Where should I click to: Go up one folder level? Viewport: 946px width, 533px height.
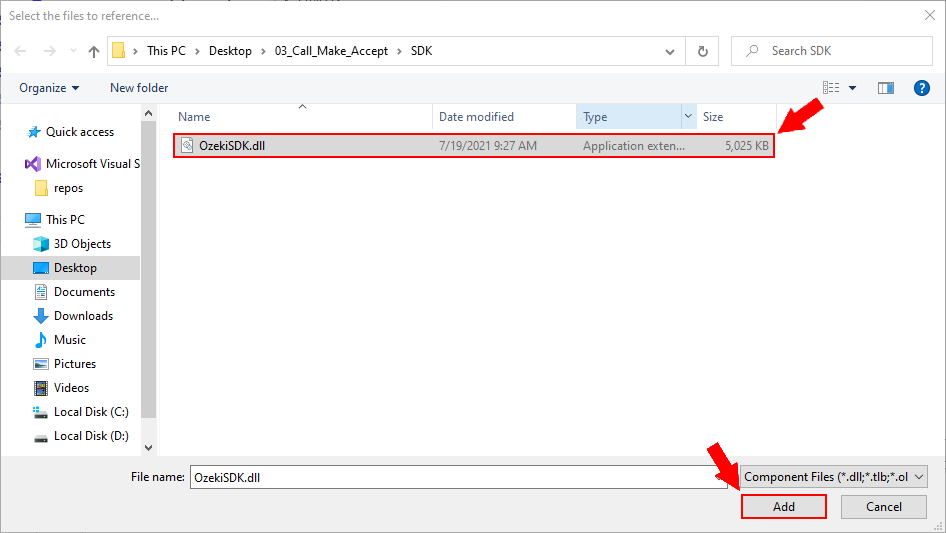pos(94,51)
